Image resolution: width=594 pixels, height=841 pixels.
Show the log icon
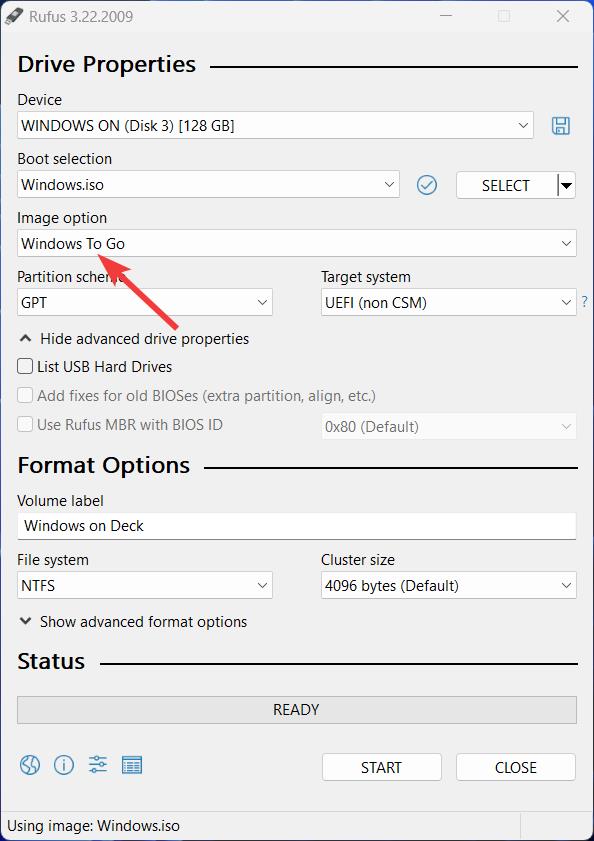tap(131, 765)
